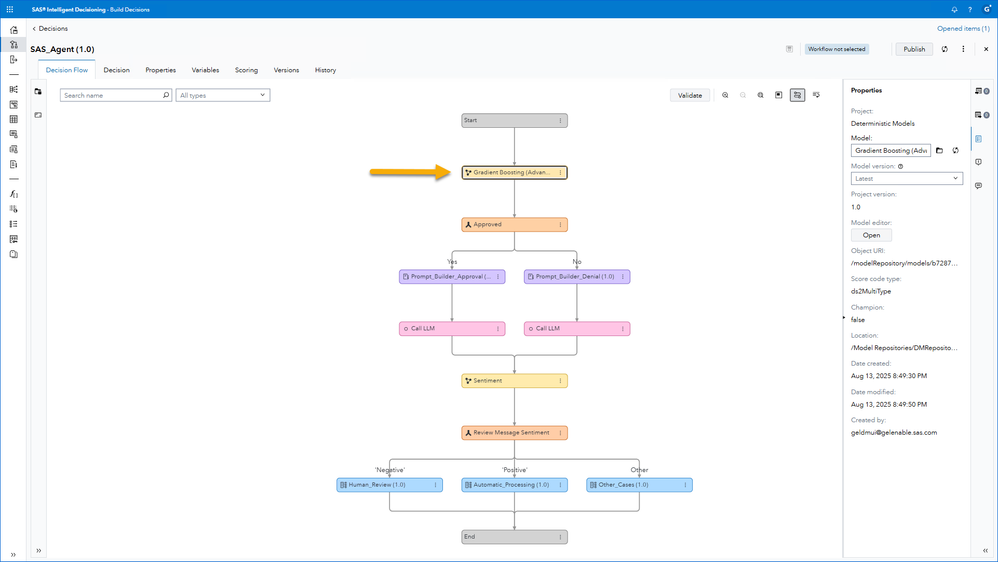This screenshot has width=998, height=562.
Task: Open the All types dropdown
Action: tap(223, 95)
